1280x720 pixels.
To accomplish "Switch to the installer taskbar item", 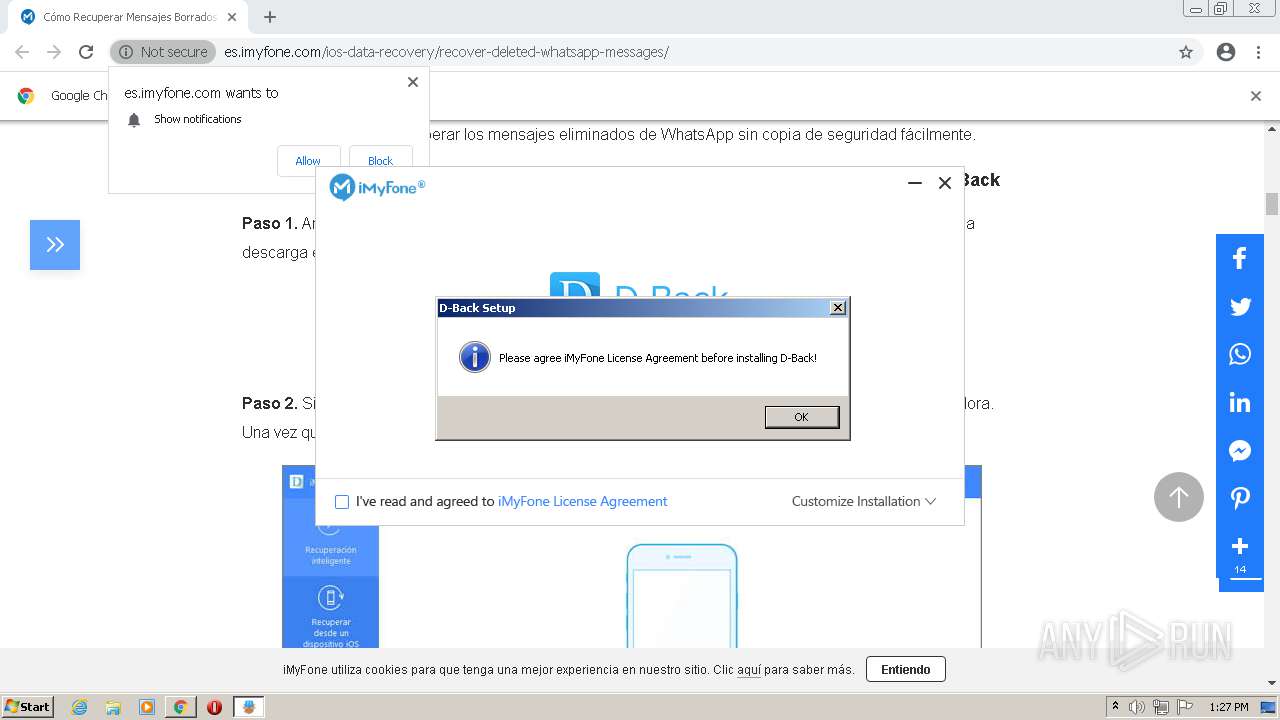I will point(249,707).
